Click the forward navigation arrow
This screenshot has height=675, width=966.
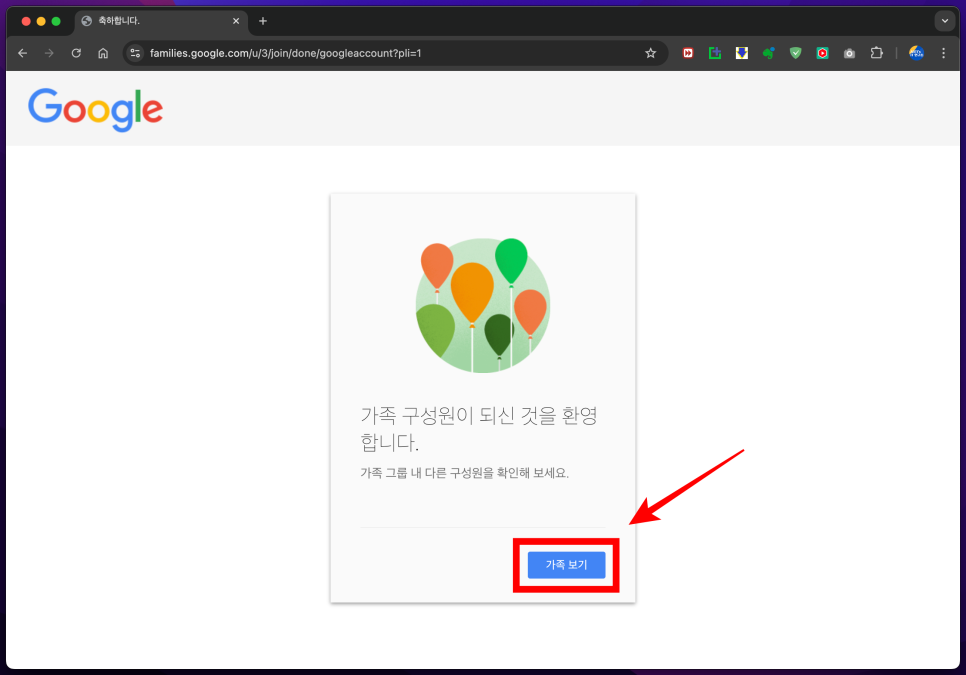pos(49,54)
